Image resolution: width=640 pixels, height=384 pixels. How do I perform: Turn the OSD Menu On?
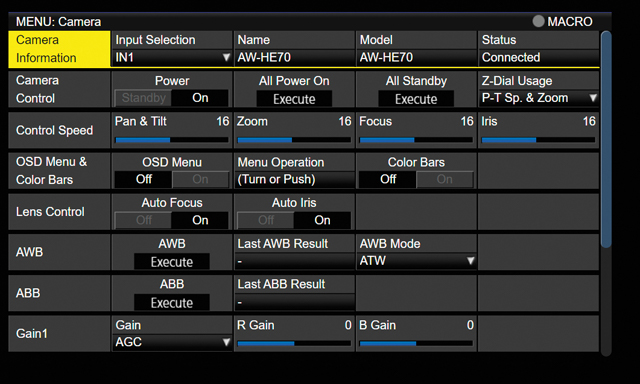coord(200,180)
